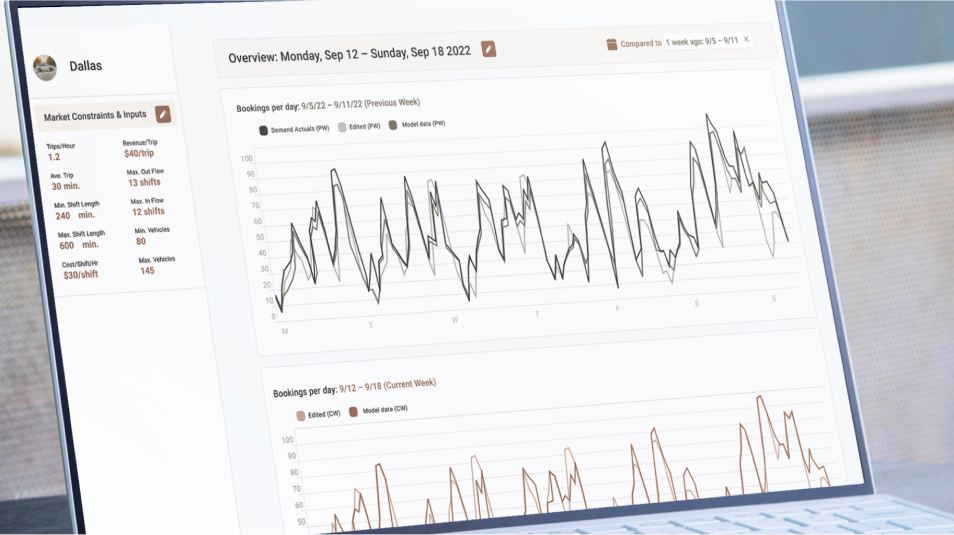
Task: Remove the 1 week ago comparison with the X
Action: pos(746,39)
